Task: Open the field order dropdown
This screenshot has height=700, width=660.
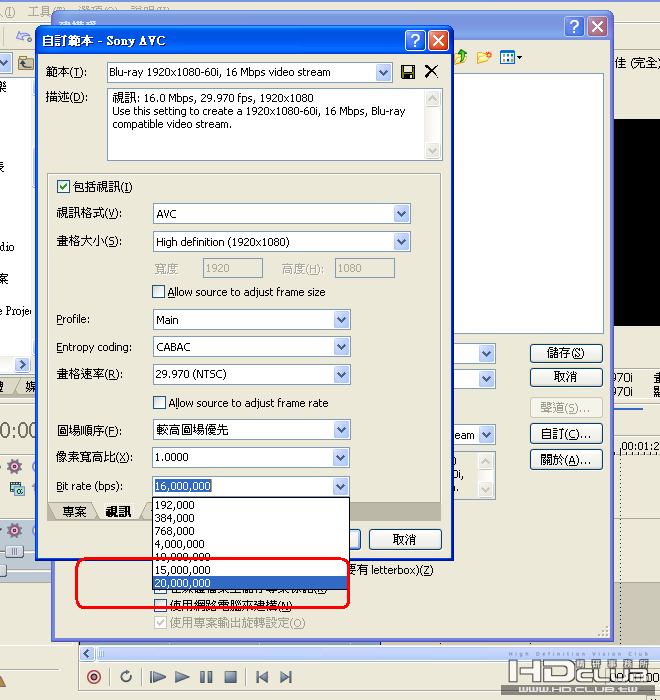Action: (x=342, y=430)
